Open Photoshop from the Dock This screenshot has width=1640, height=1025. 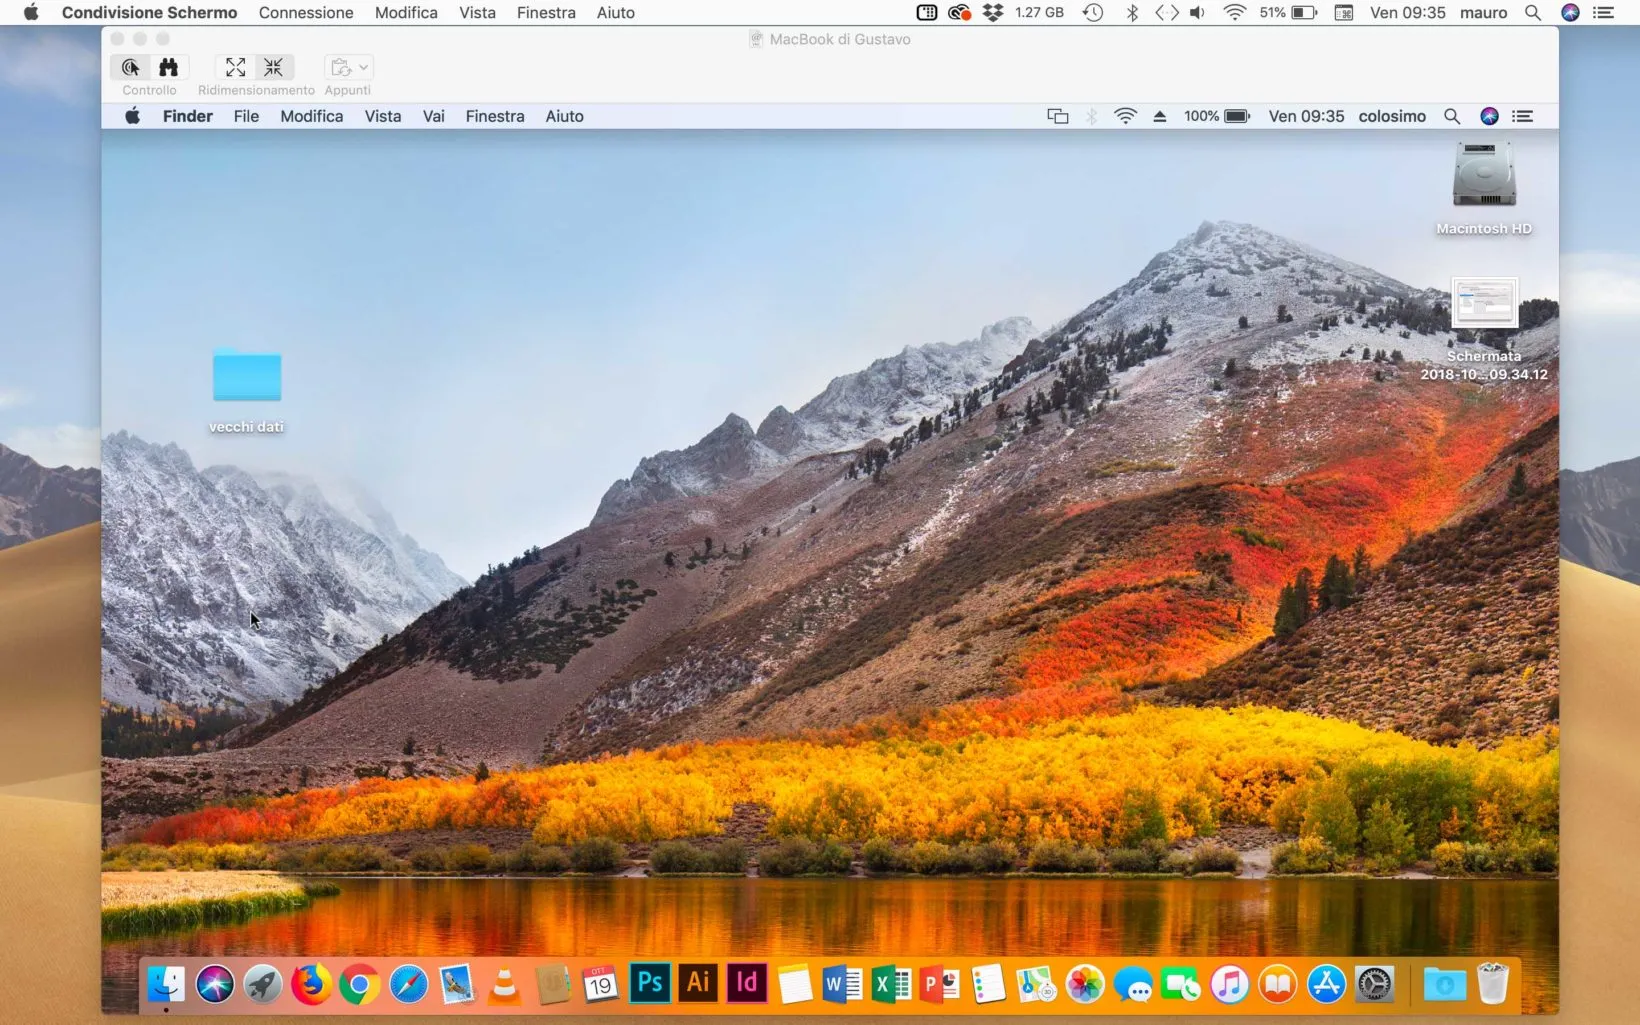649,984
